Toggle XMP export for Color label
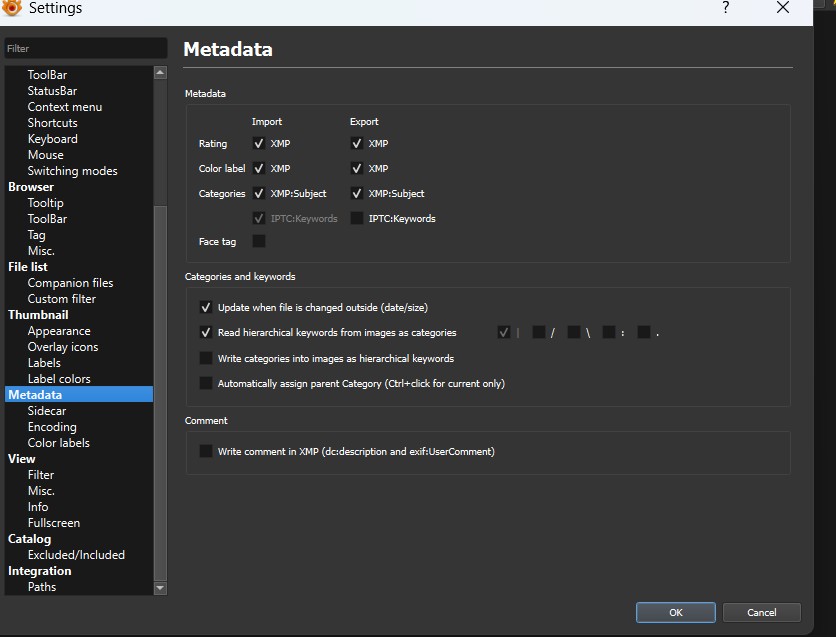Image resolution: width=836 pixels, height=637 pixels. (356, 168)
